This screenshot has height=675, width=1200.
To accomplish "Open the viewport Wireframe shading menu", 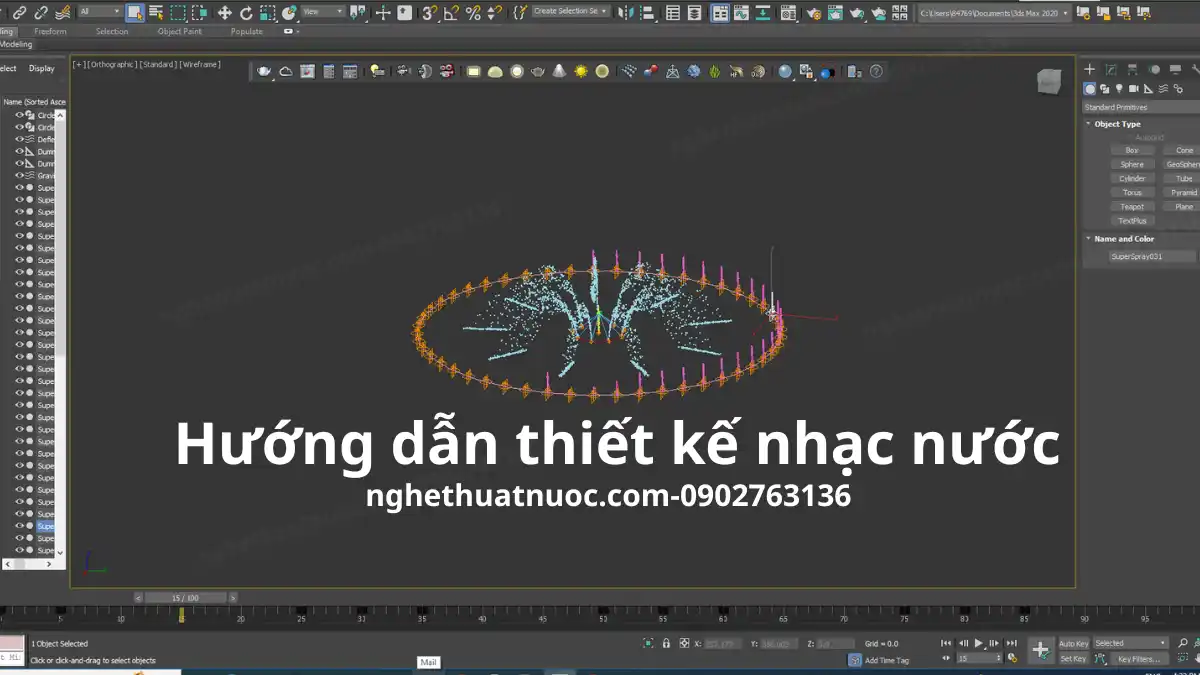I will point(199,64).
